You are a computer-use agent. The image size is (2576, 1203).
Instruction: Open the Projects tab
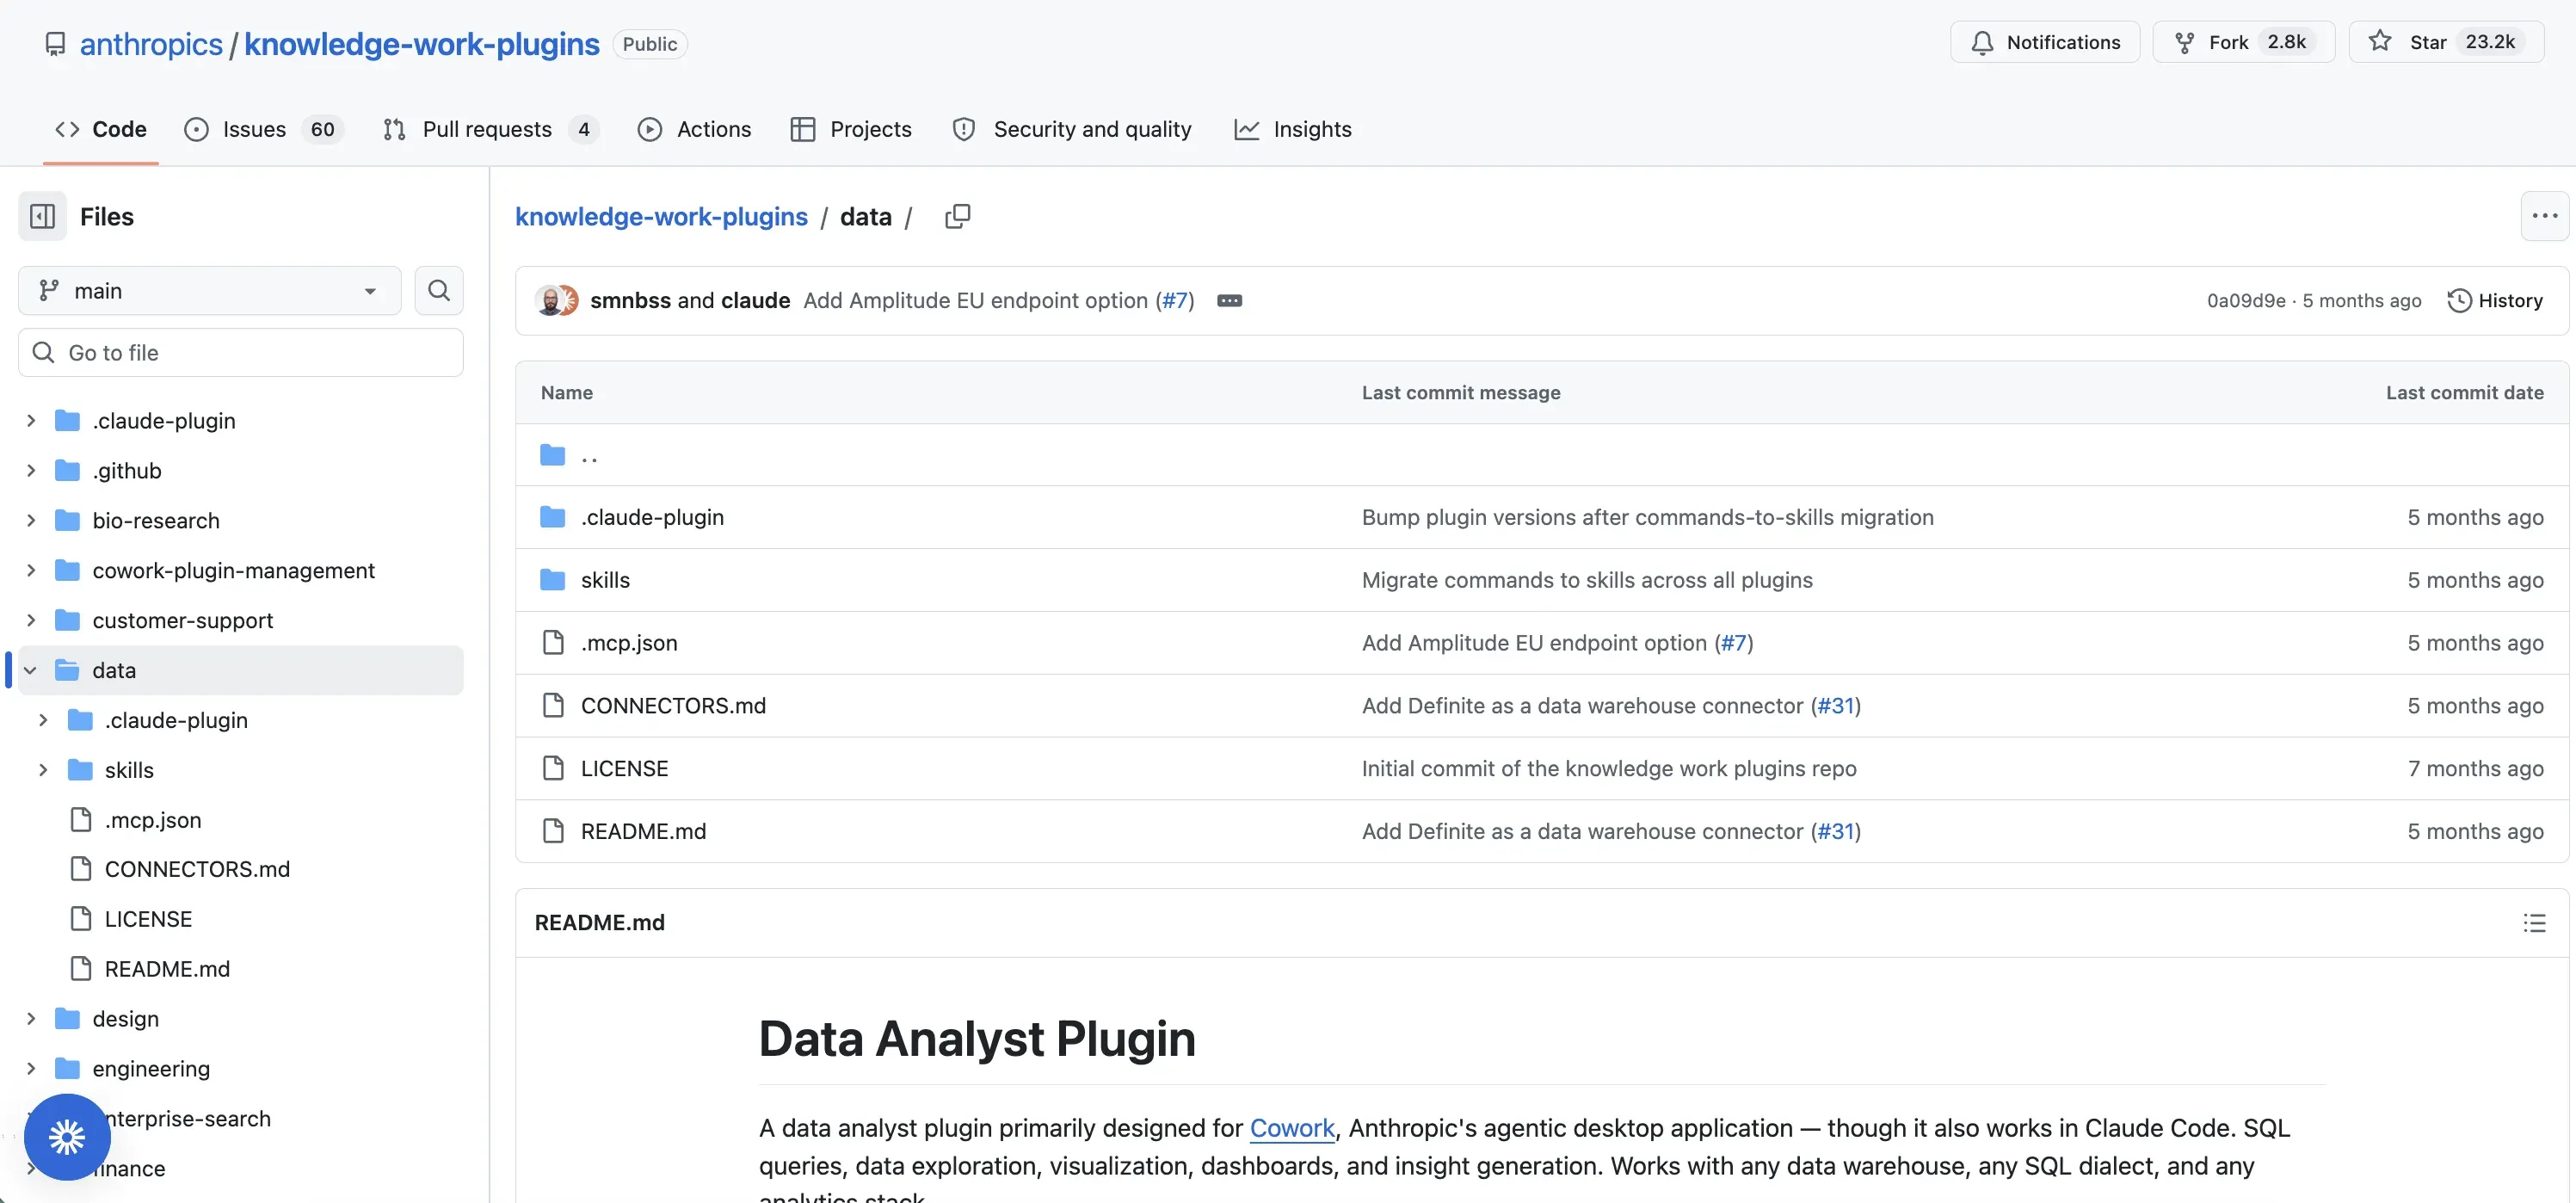(851, 129)
